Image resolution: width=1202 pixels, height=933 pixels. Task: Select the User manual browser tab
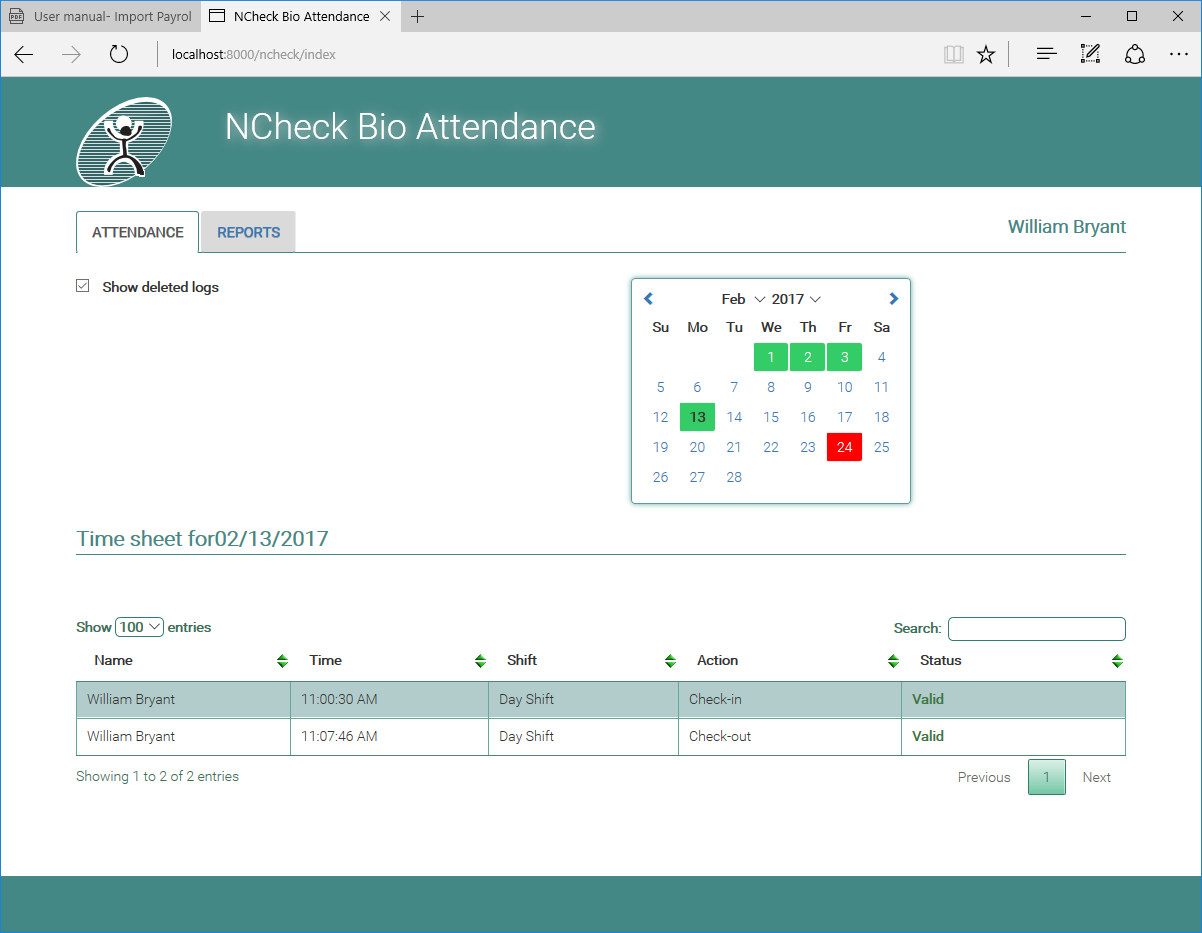(101, 16)
